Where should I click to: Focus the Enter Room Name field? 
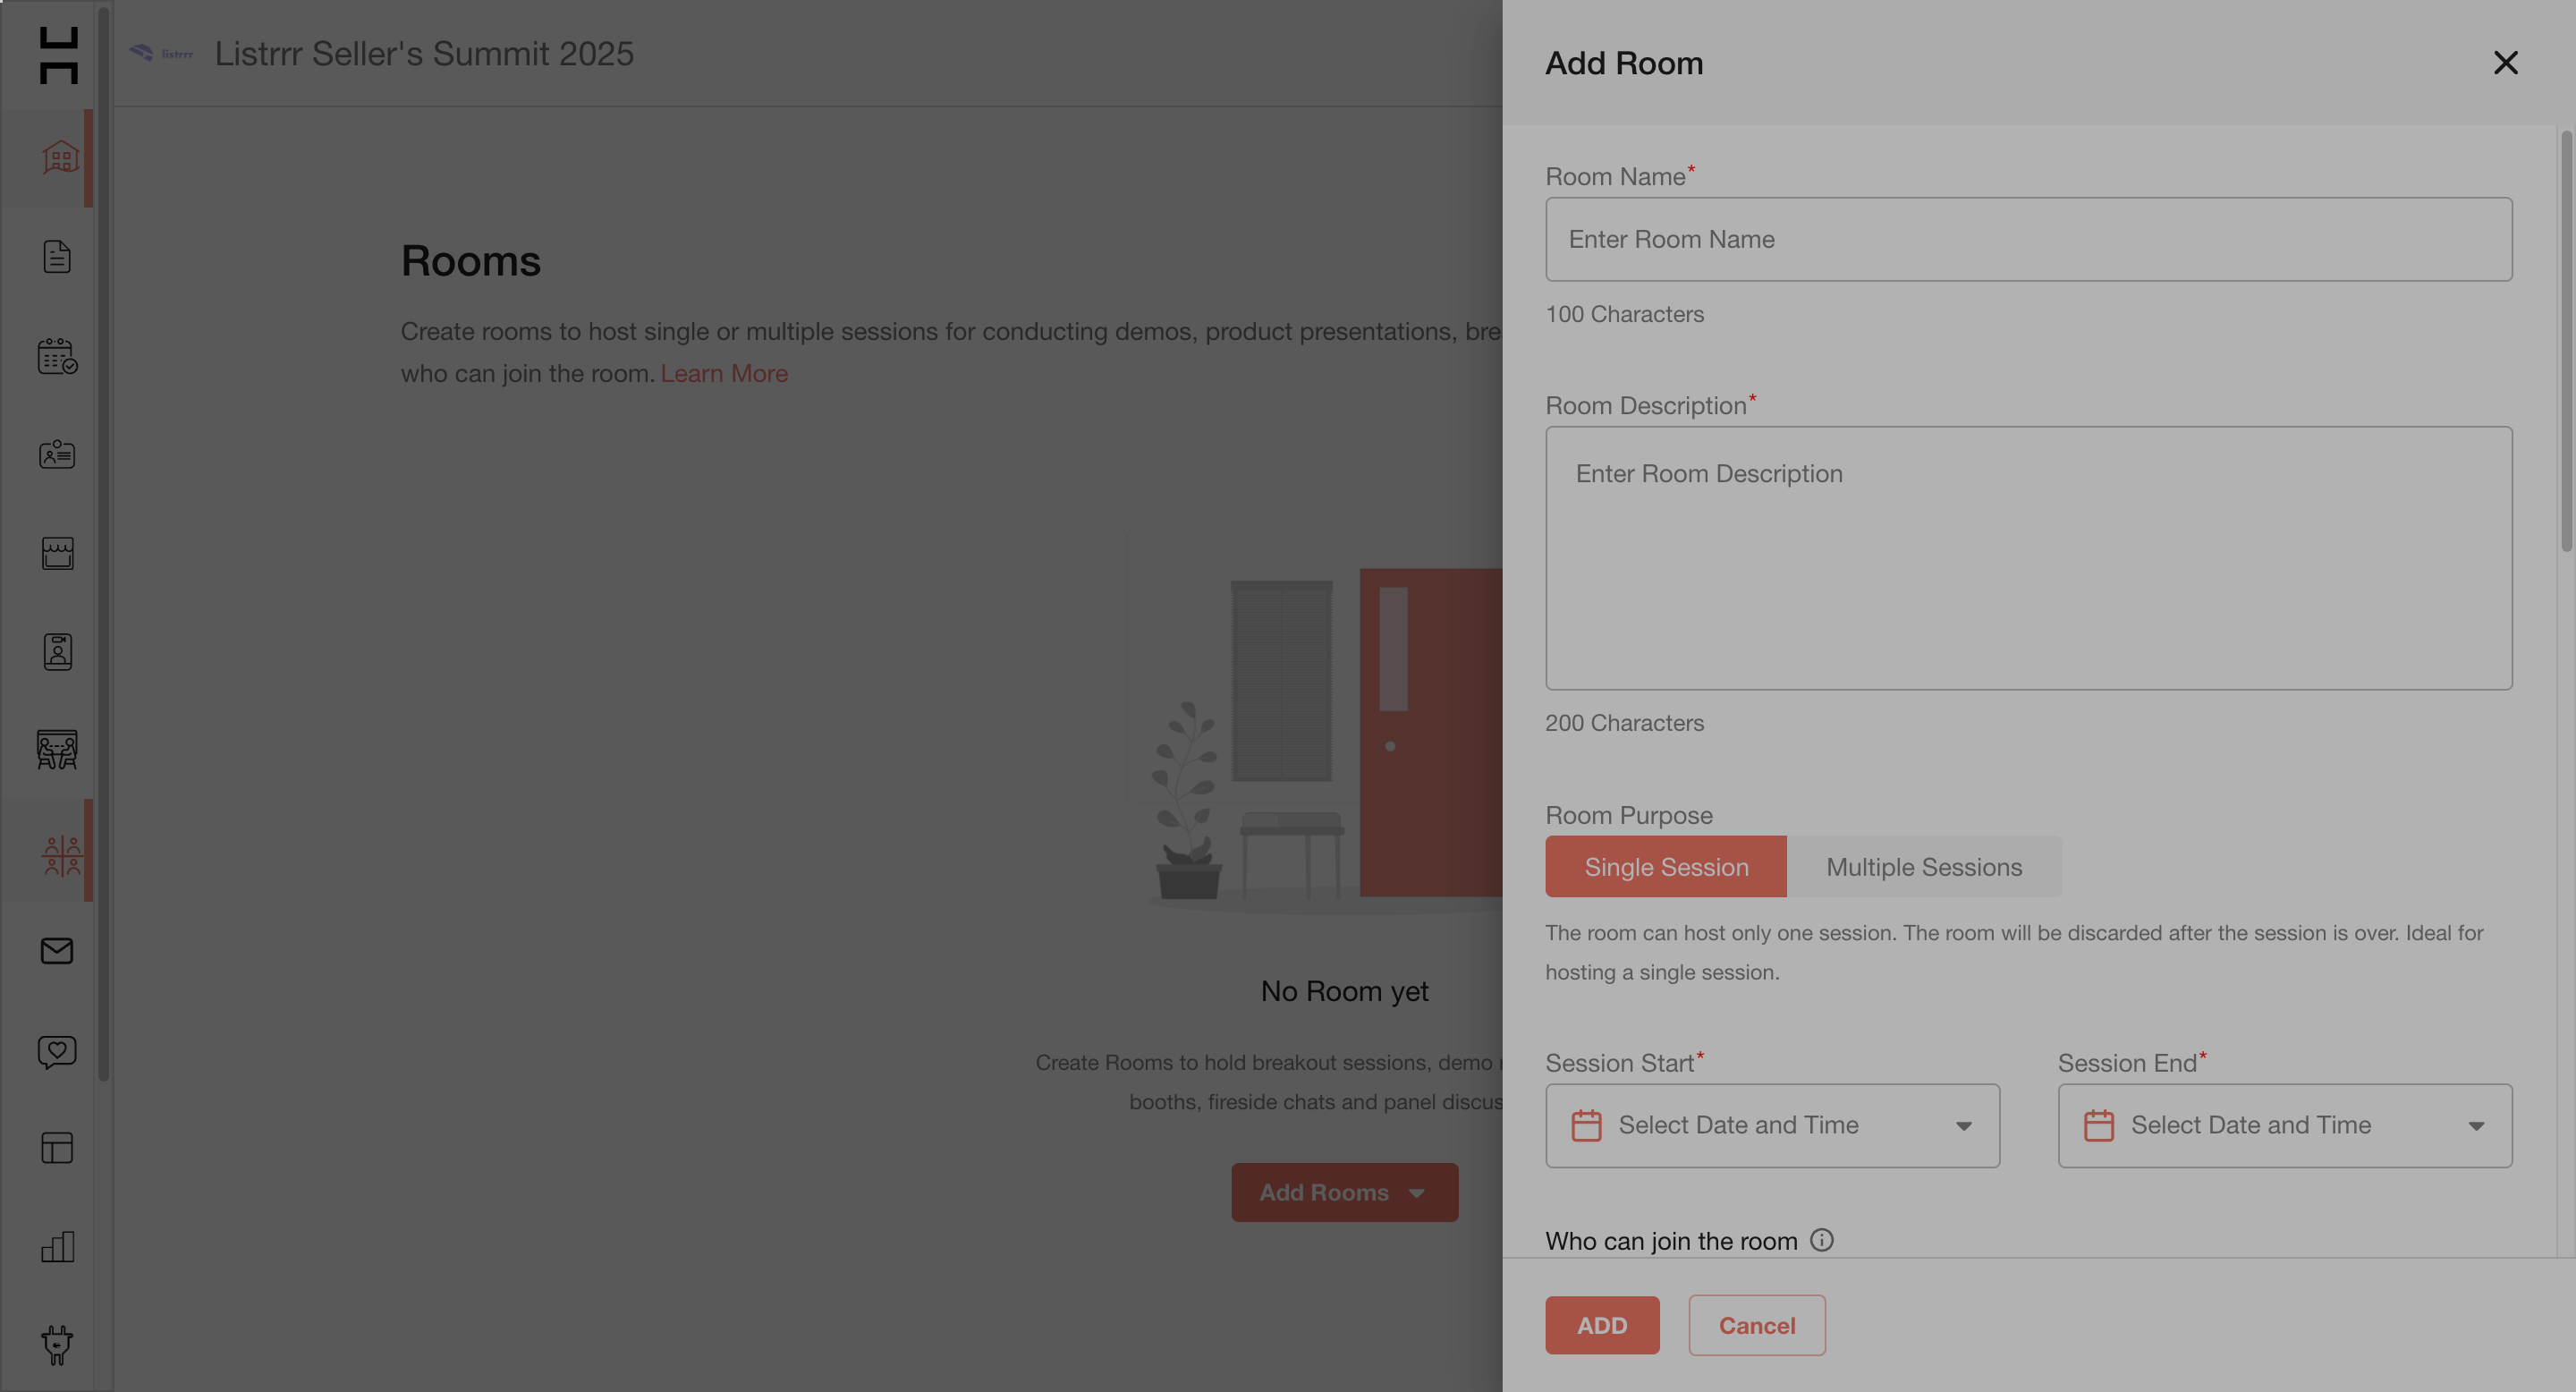(x=2028, y=239)
